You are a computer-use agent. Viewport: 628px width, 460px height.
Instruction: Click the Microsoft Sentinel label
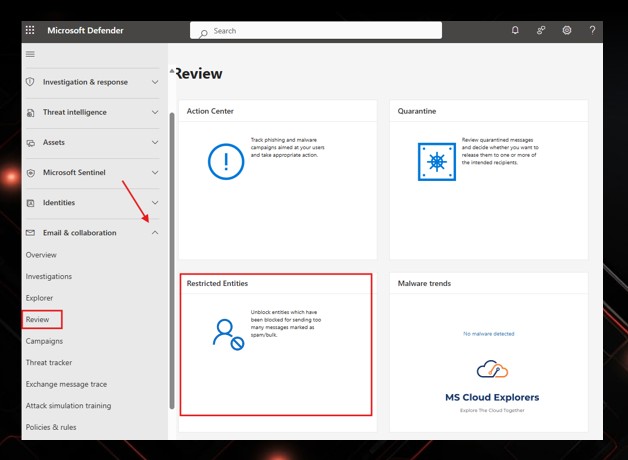pos(74,172)
